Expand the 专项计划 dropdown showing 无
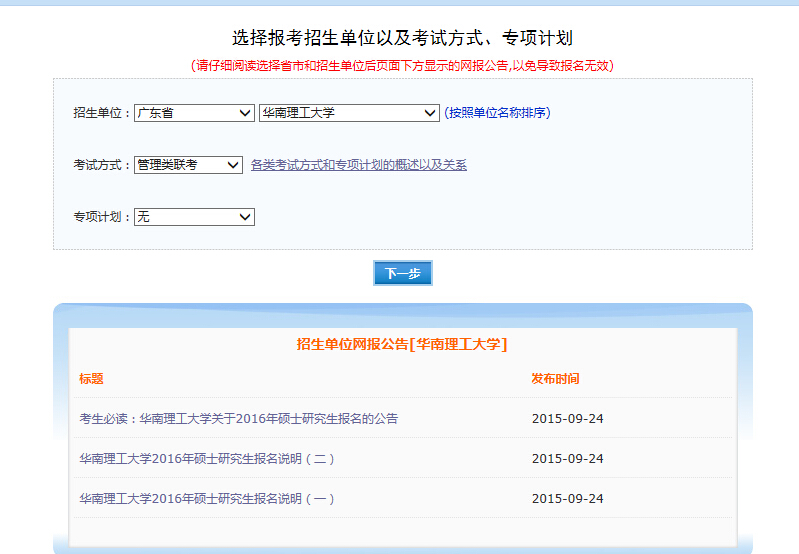Screen dimensions: 799x554 [x=194, y=217]
